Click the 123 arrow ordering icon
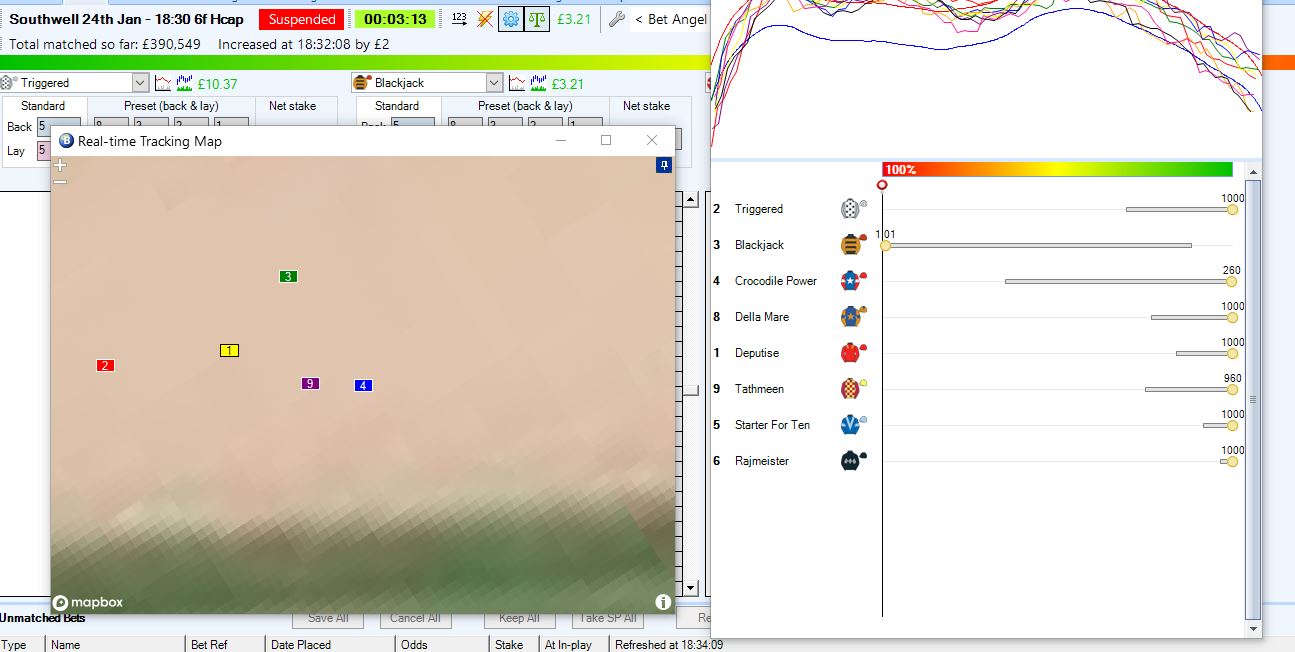1295x652 pixels. pos(459,19)
